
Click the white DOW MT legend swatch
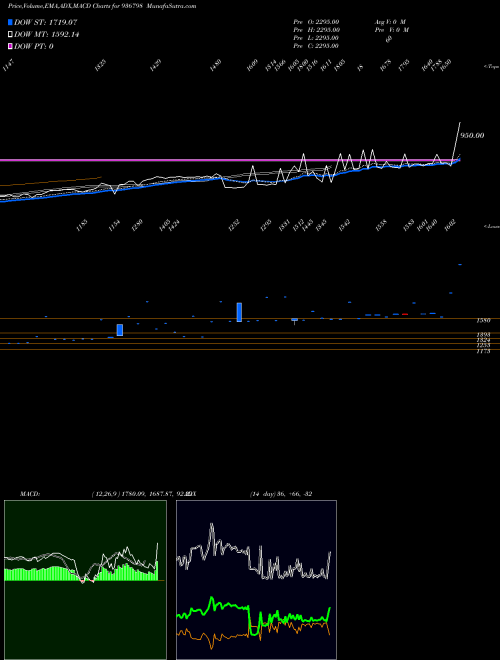(11, 35)
